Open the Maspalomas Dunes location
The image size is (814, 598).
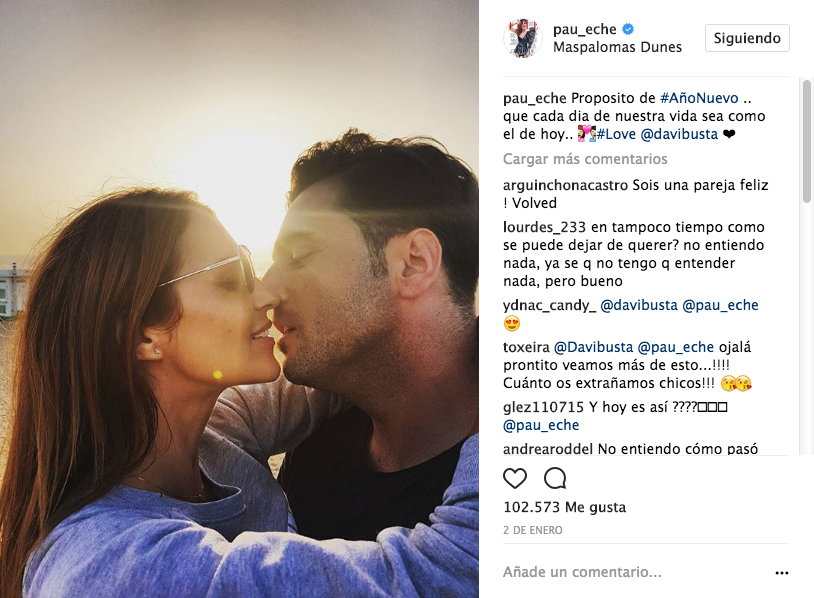tap(617, 47)
